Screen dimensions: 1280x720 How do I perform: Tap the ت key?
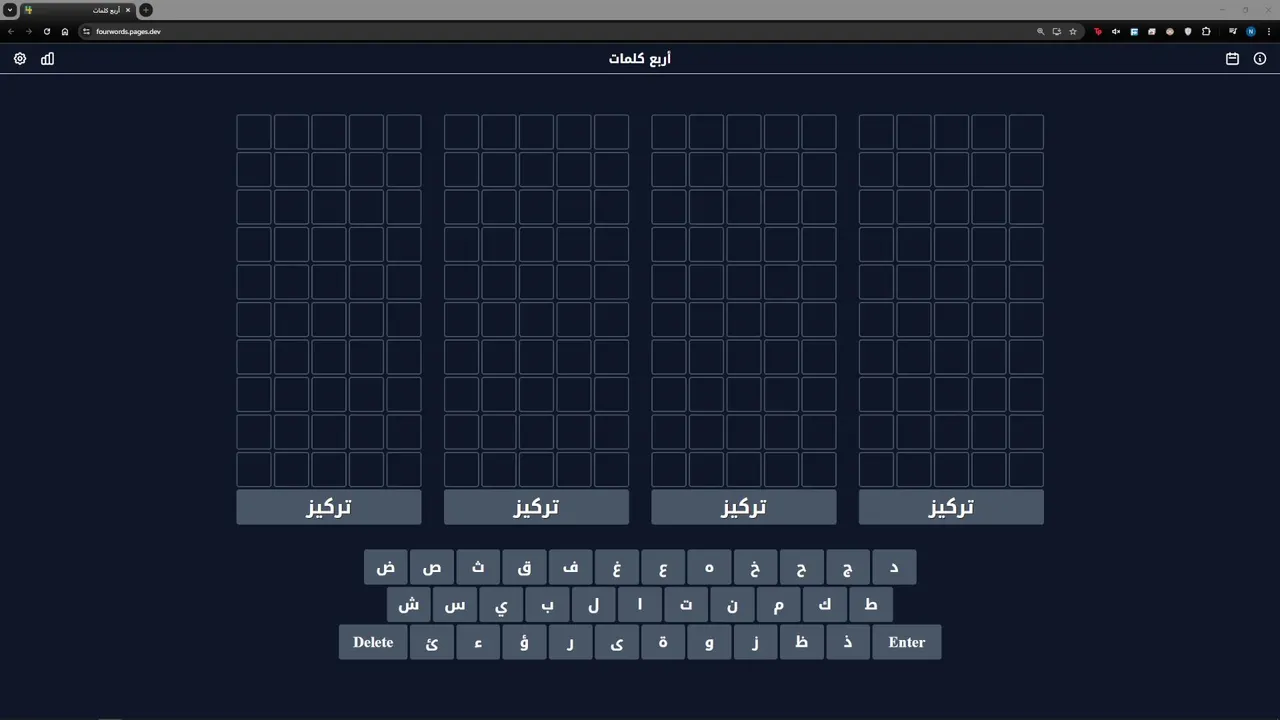tap(686, 605)
